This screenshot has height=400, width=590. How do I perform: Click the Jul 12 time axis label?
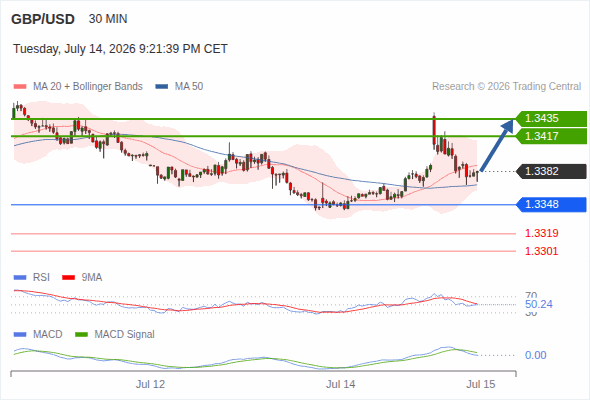[x=150, y=384]
